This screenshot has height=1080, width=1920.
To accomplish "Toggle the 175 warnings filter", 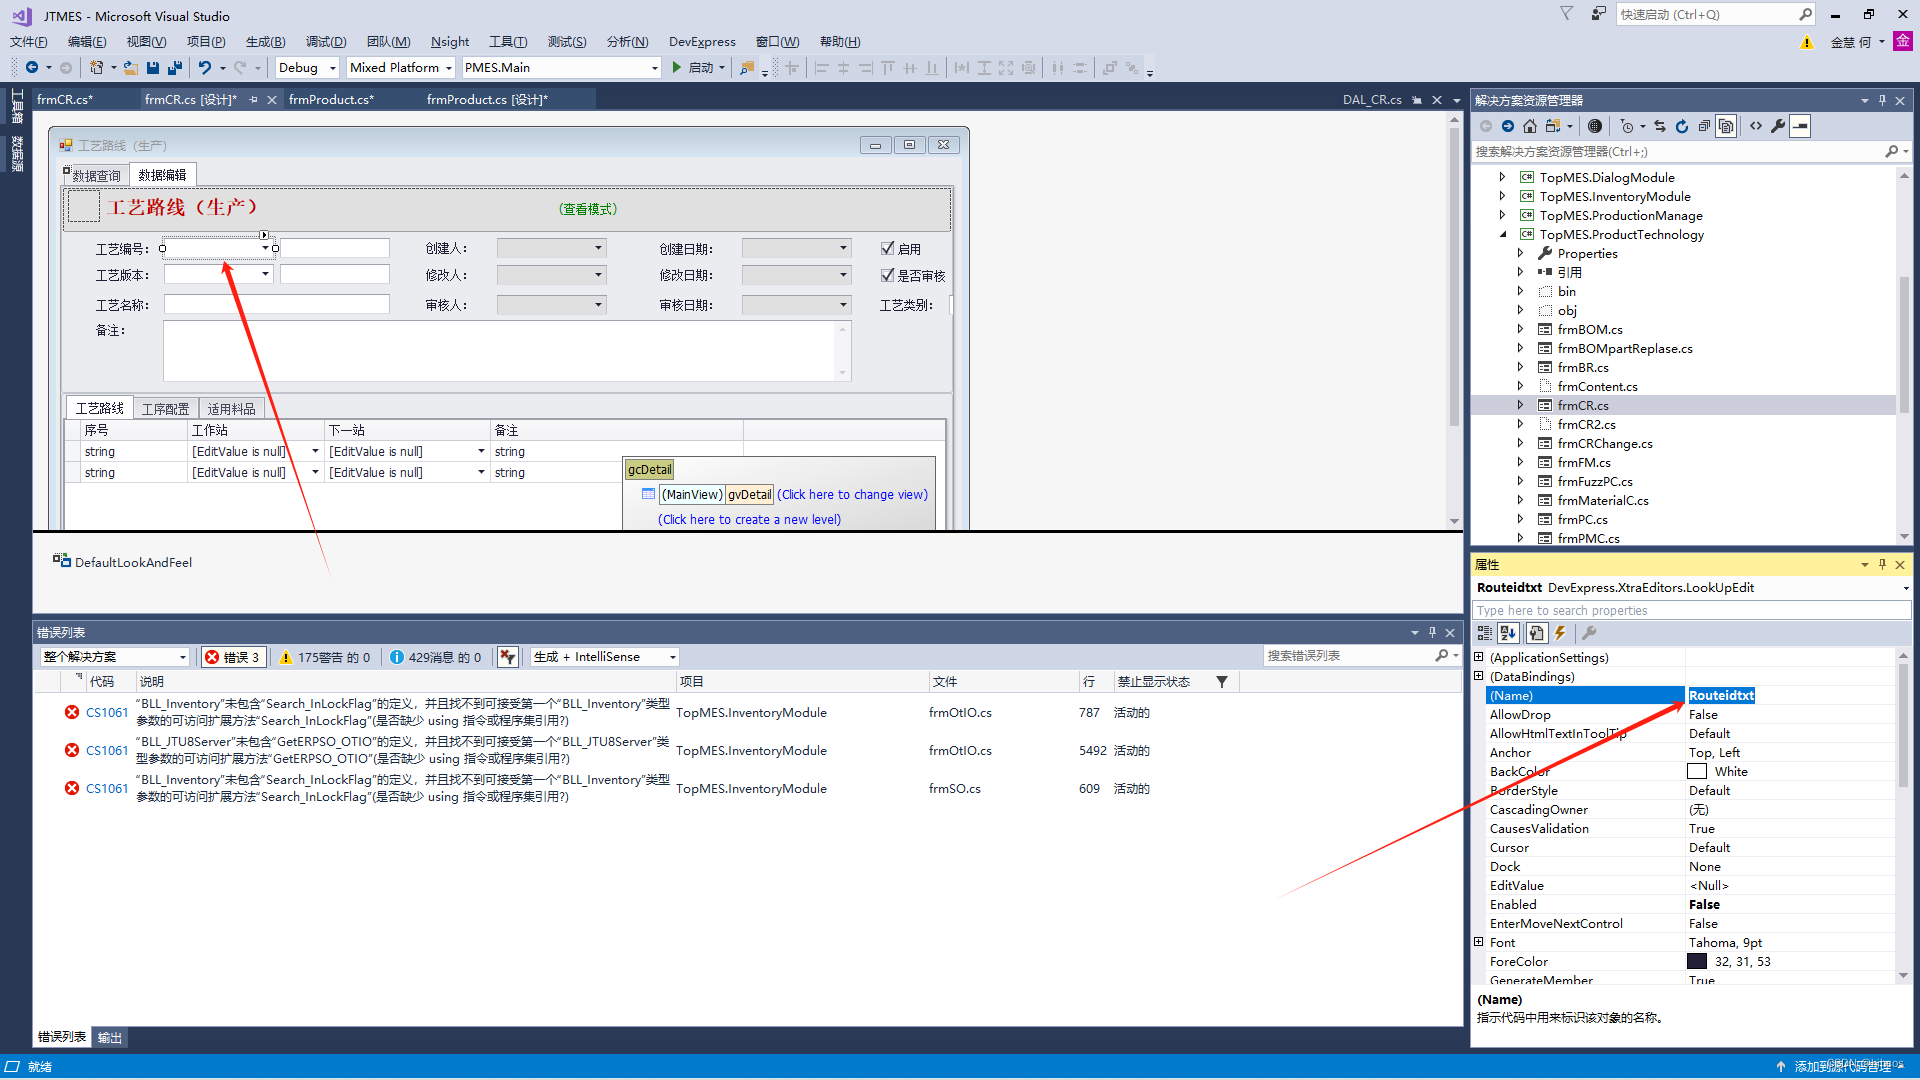I will [326, 657].
